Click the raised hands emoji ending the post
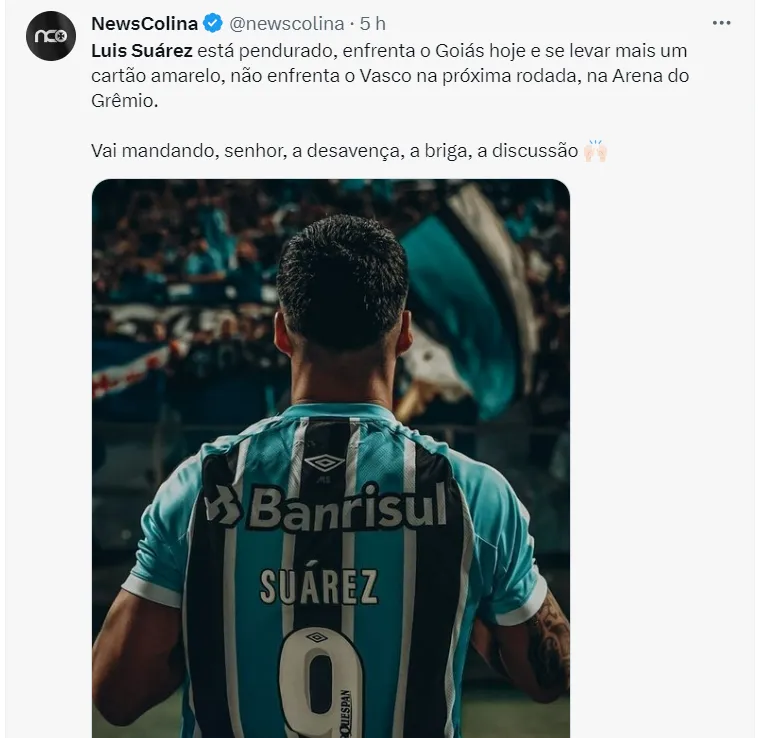The width and height of the screenshot is (758, 738). (x=595, y=150)
